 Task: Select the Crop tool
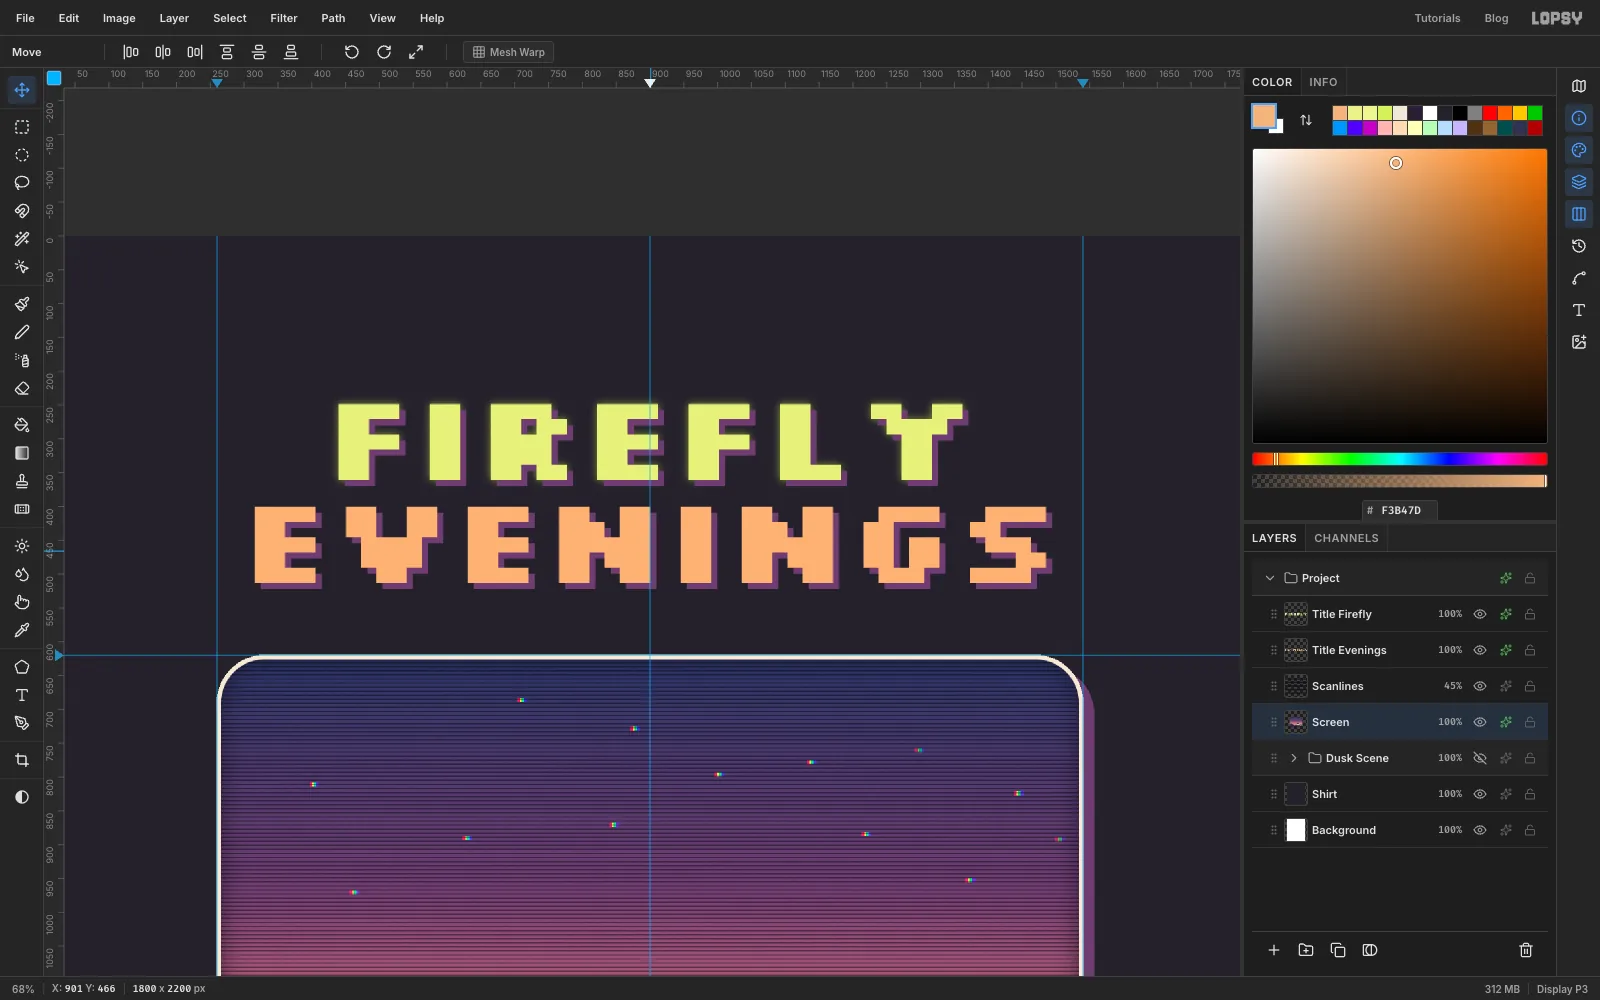[x=22, y=760]
